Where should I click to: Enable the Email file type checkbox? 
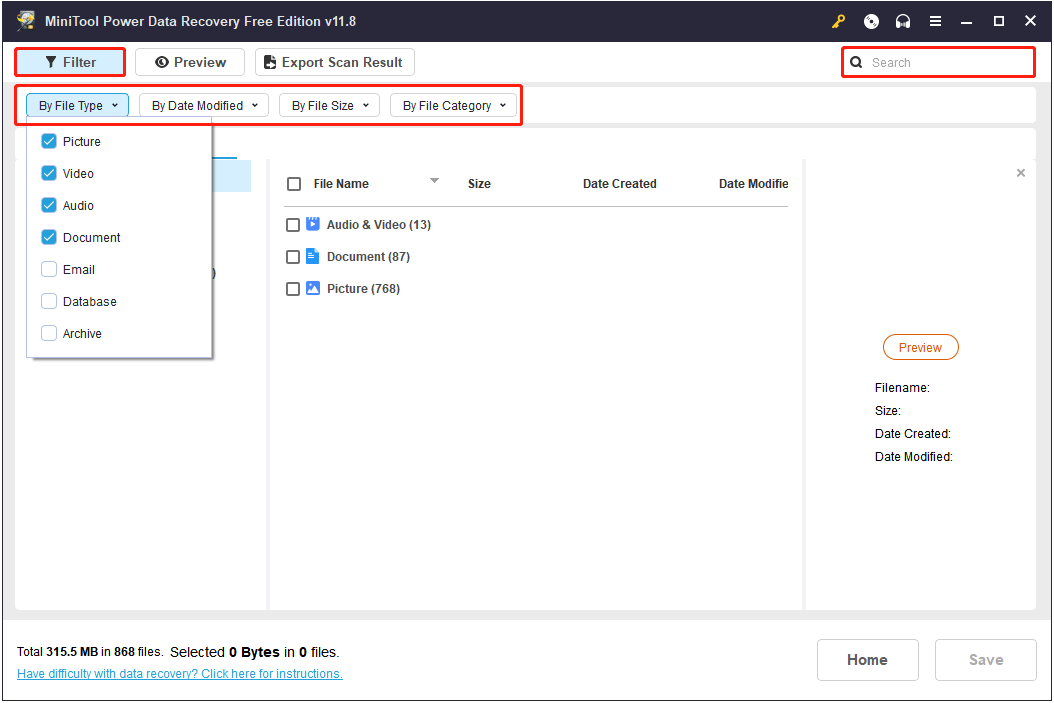[49, 270]
